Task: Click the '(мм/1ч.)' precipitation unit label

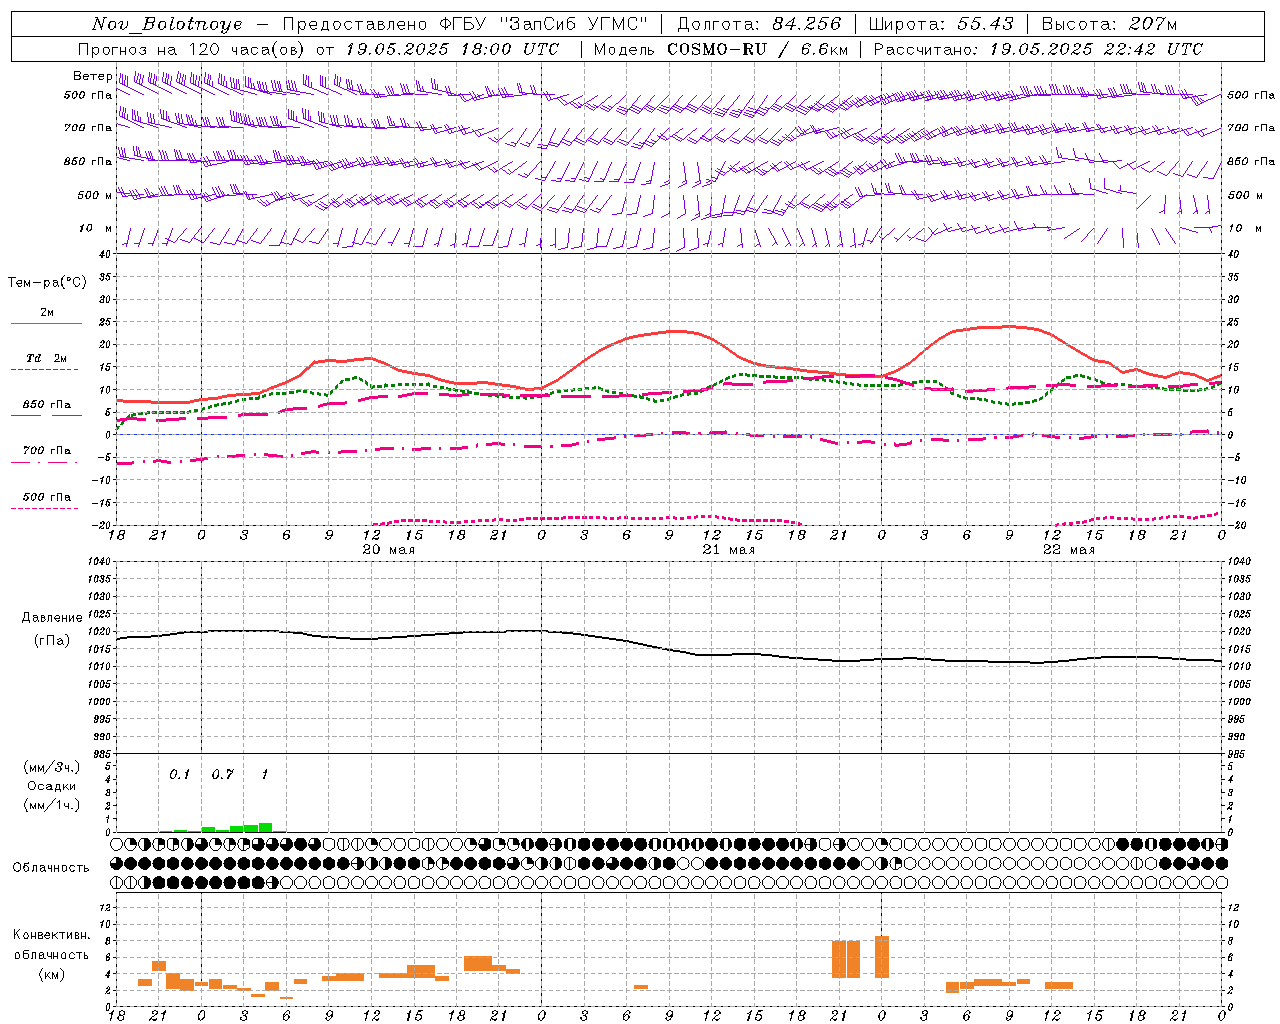Action: pos(51,805)
